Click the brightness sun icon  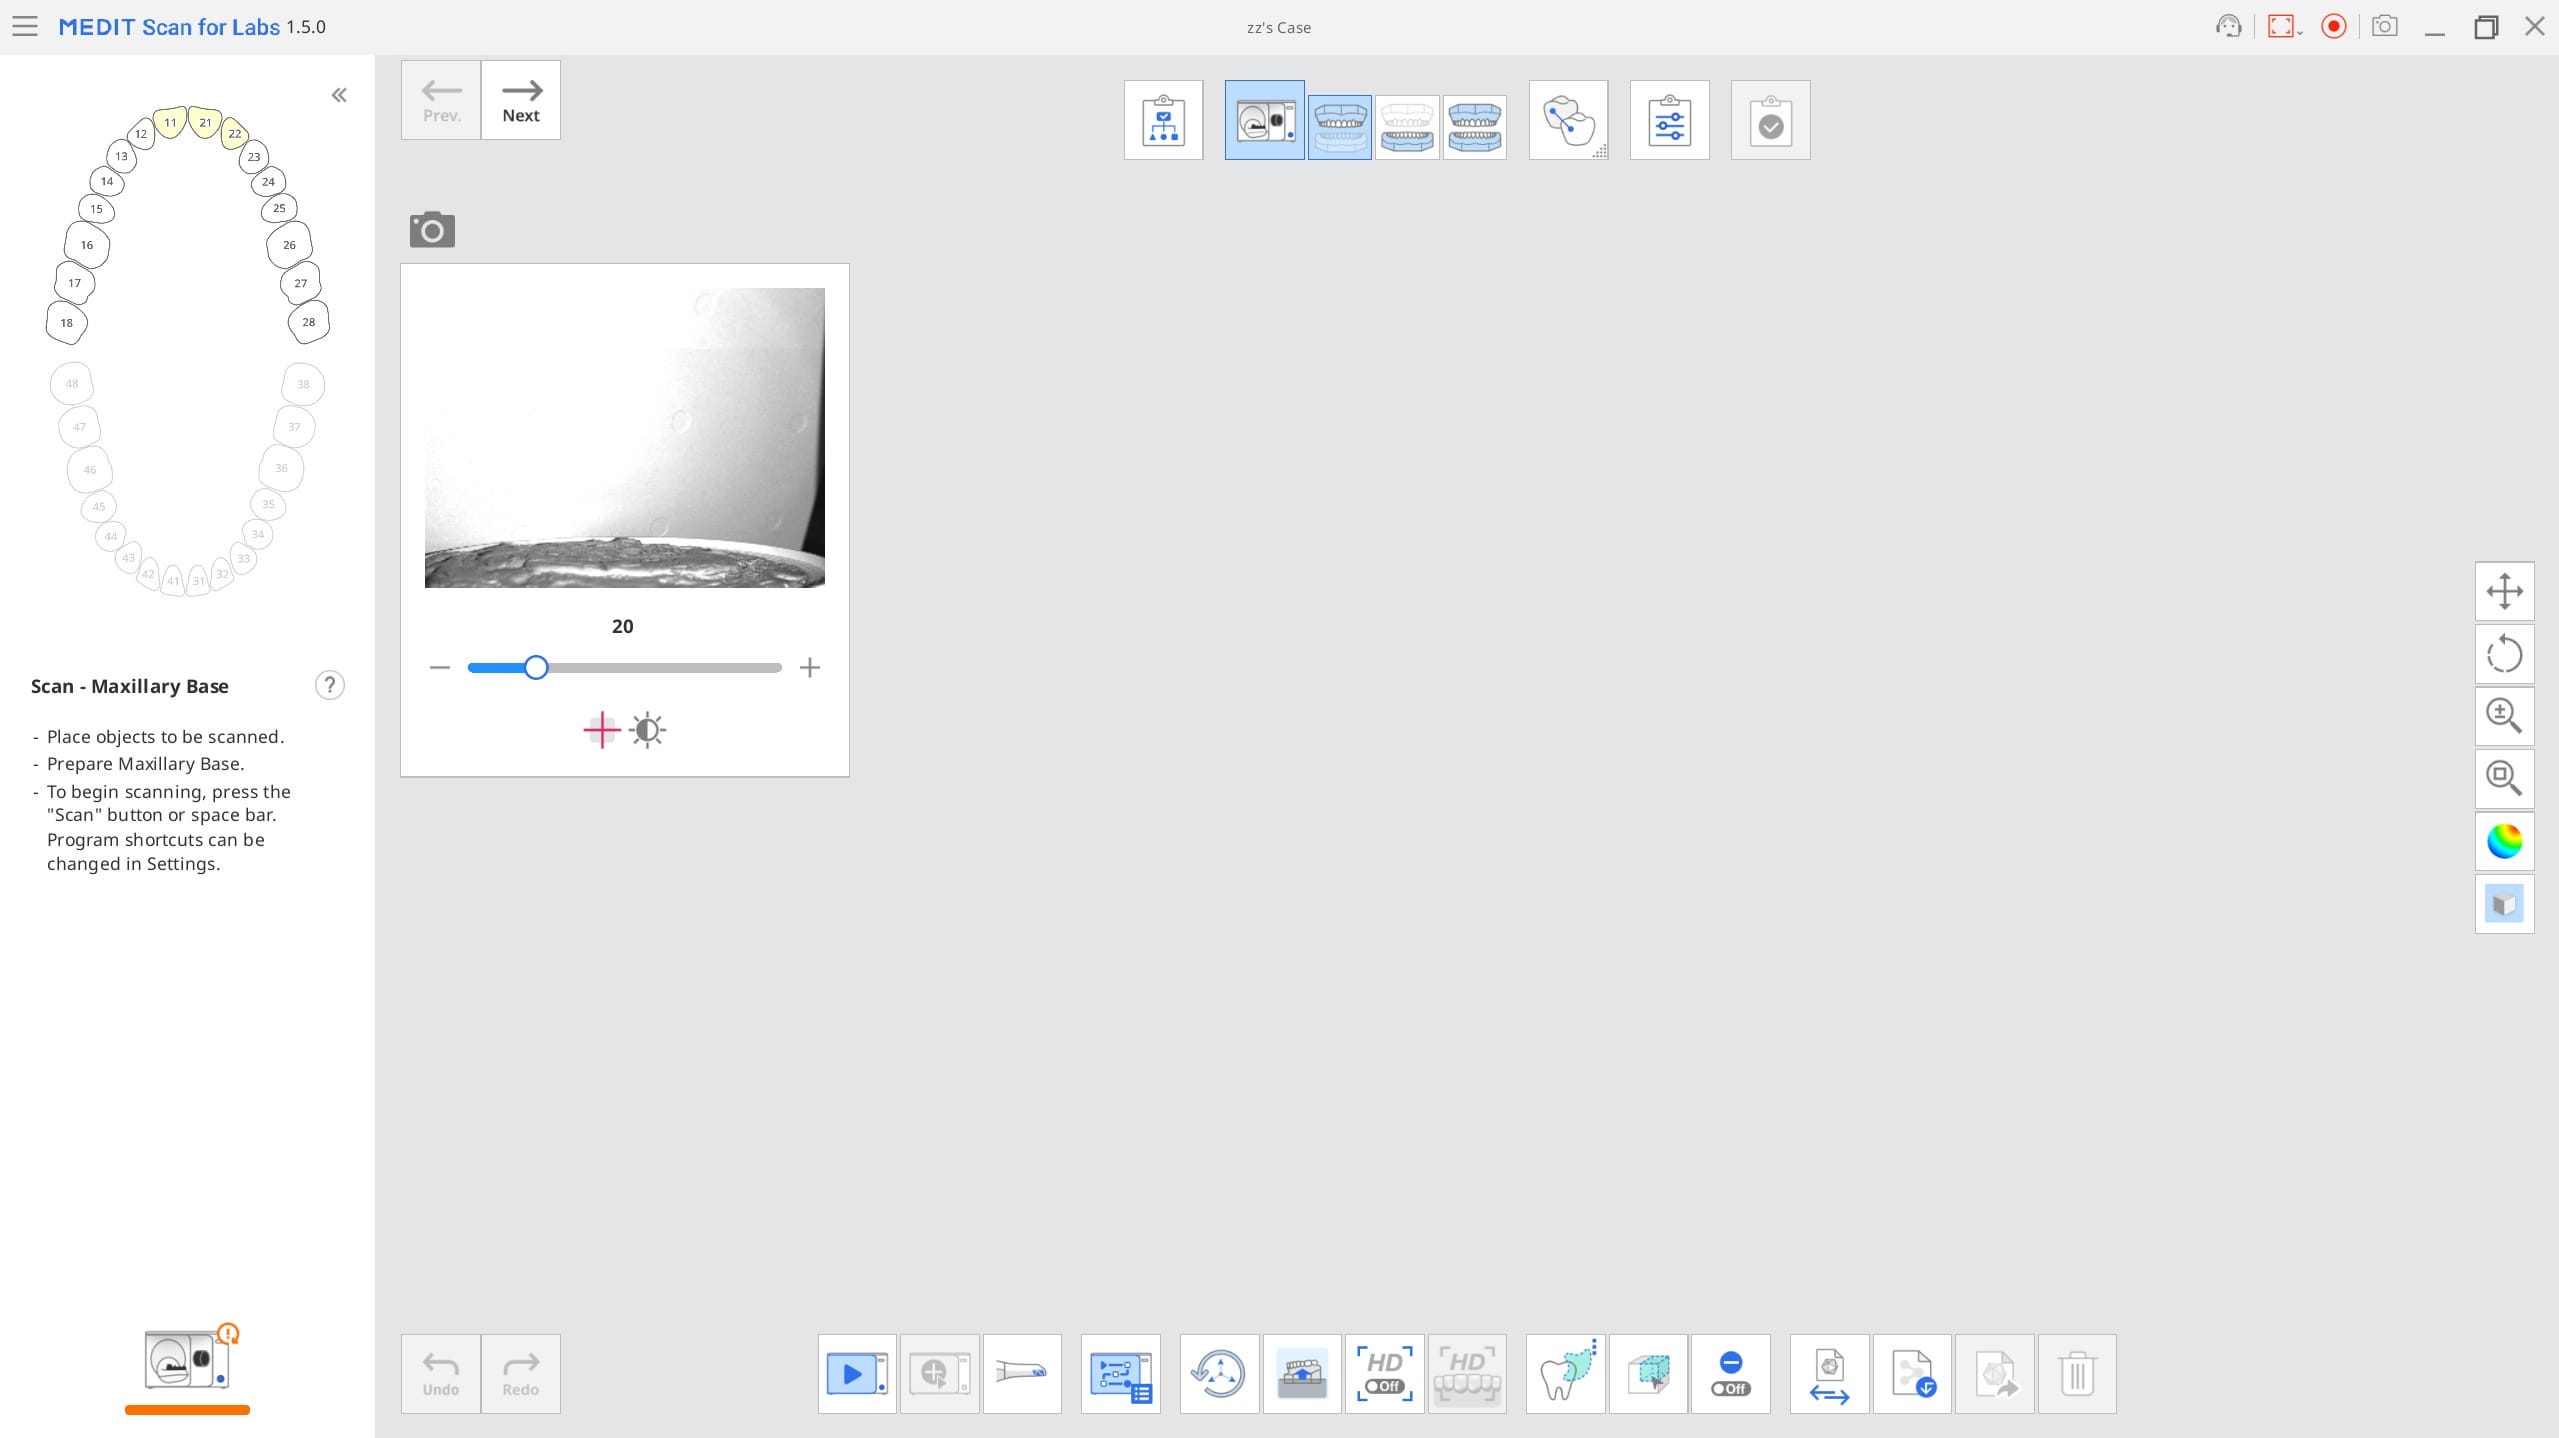click(648, 730)
